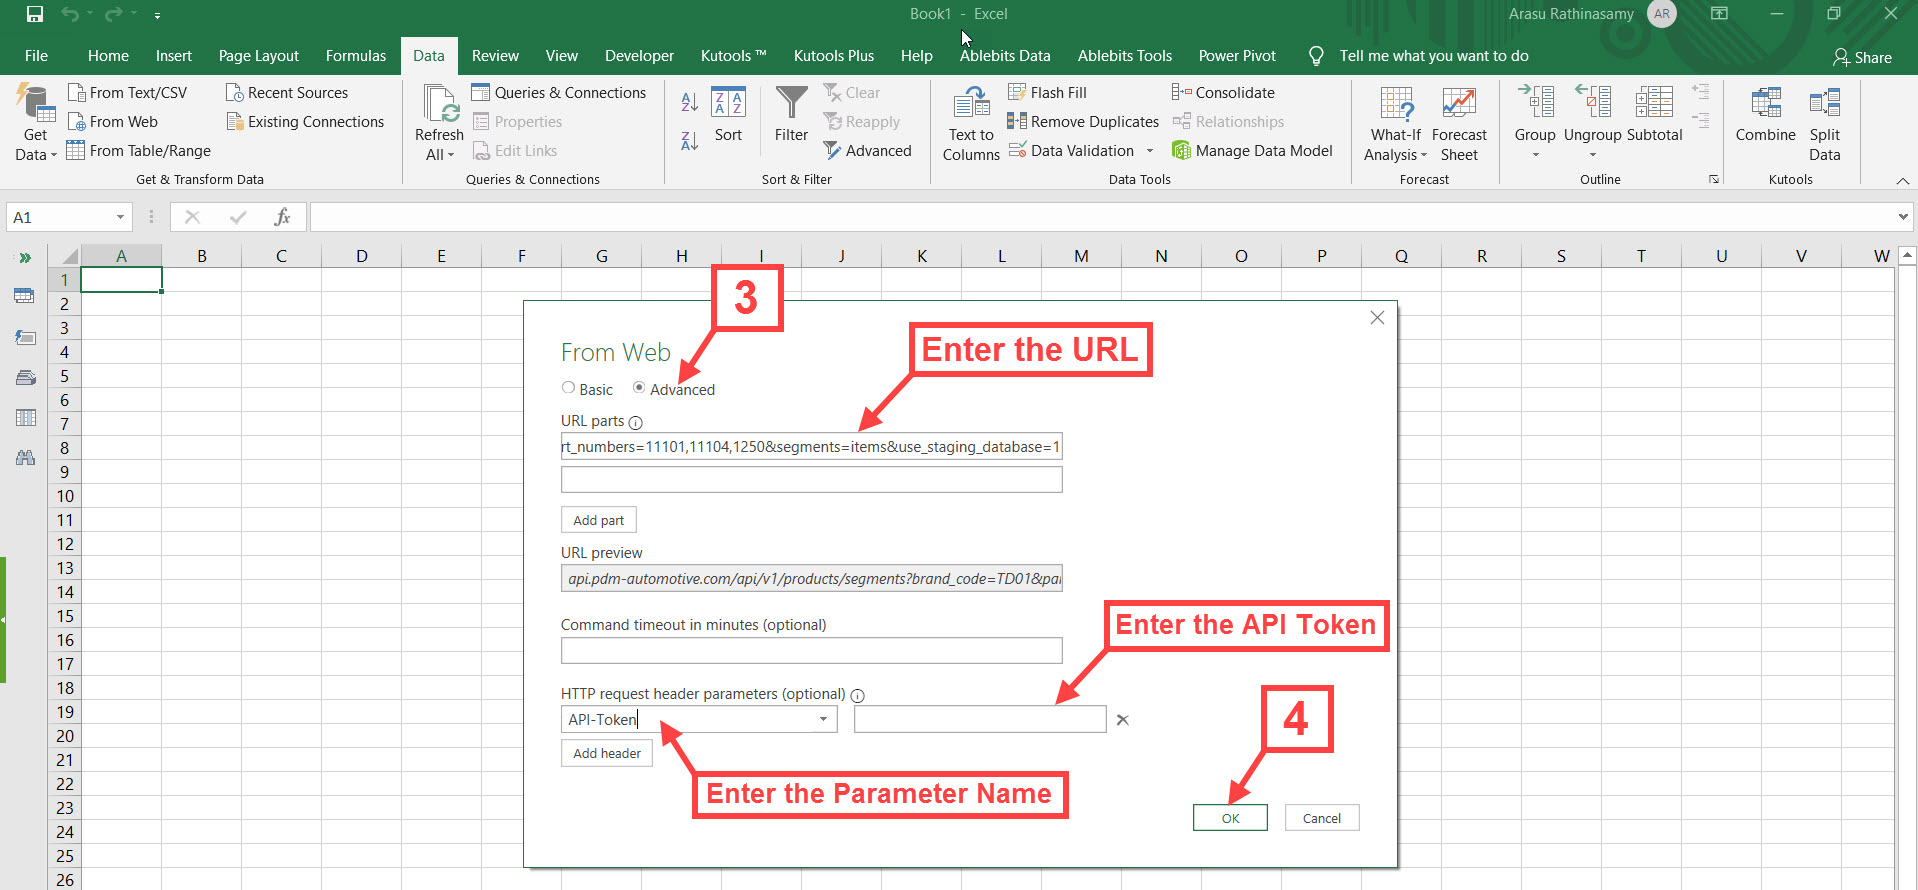Click Kutools Split Data
The image size is (1918, 890).
coord(1825,122)
